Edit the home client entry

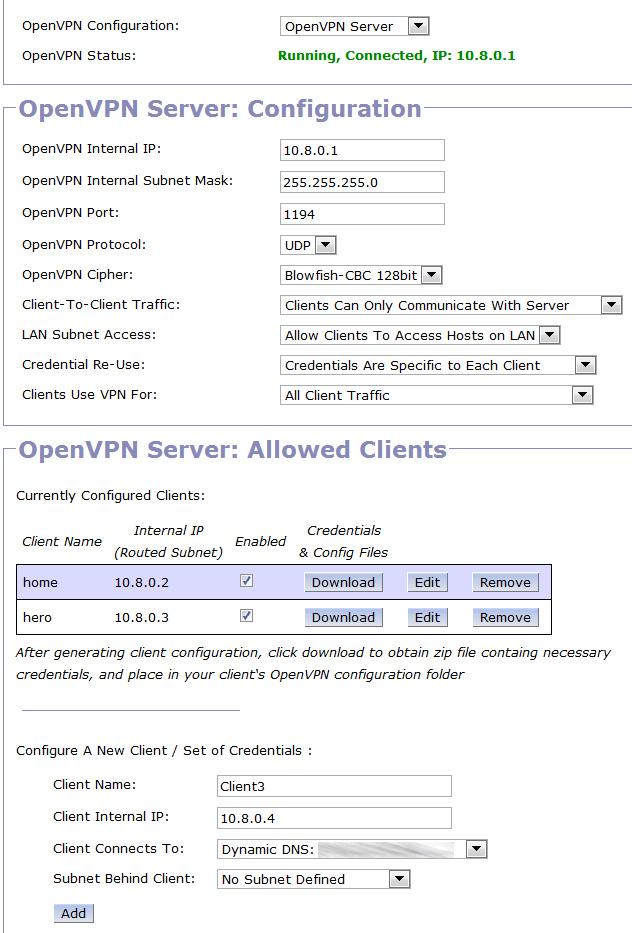[x=427, y=582]
